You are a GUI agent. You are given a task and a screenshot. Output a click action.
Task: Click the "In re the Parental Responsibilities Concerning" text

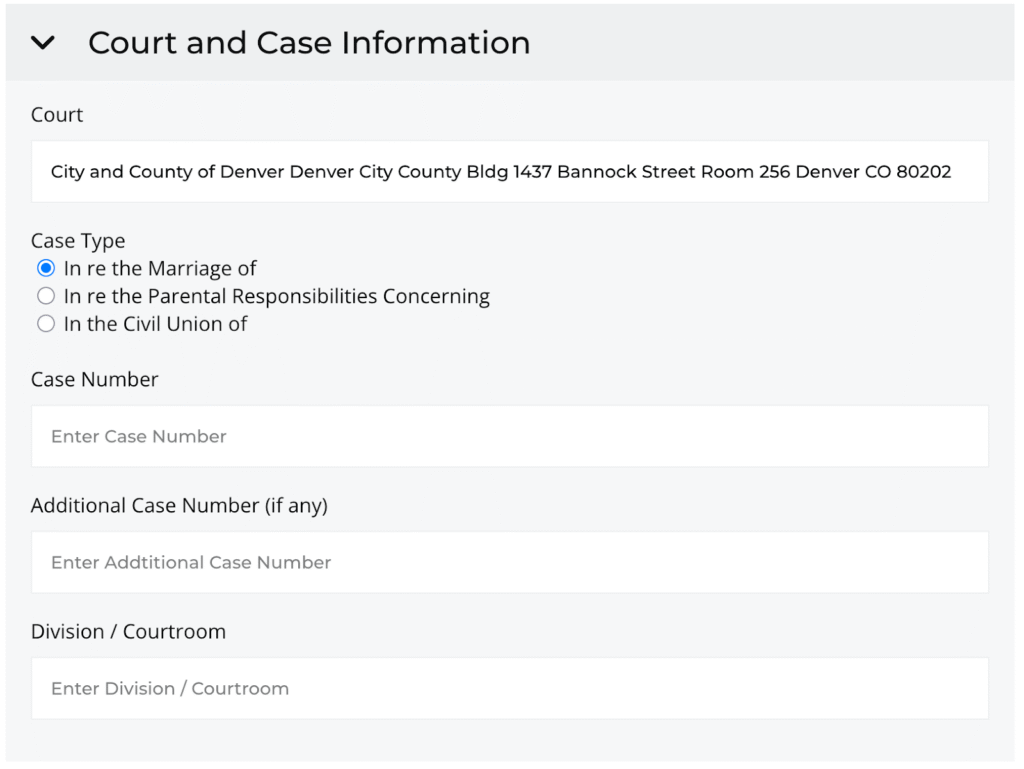pos(277,296)
